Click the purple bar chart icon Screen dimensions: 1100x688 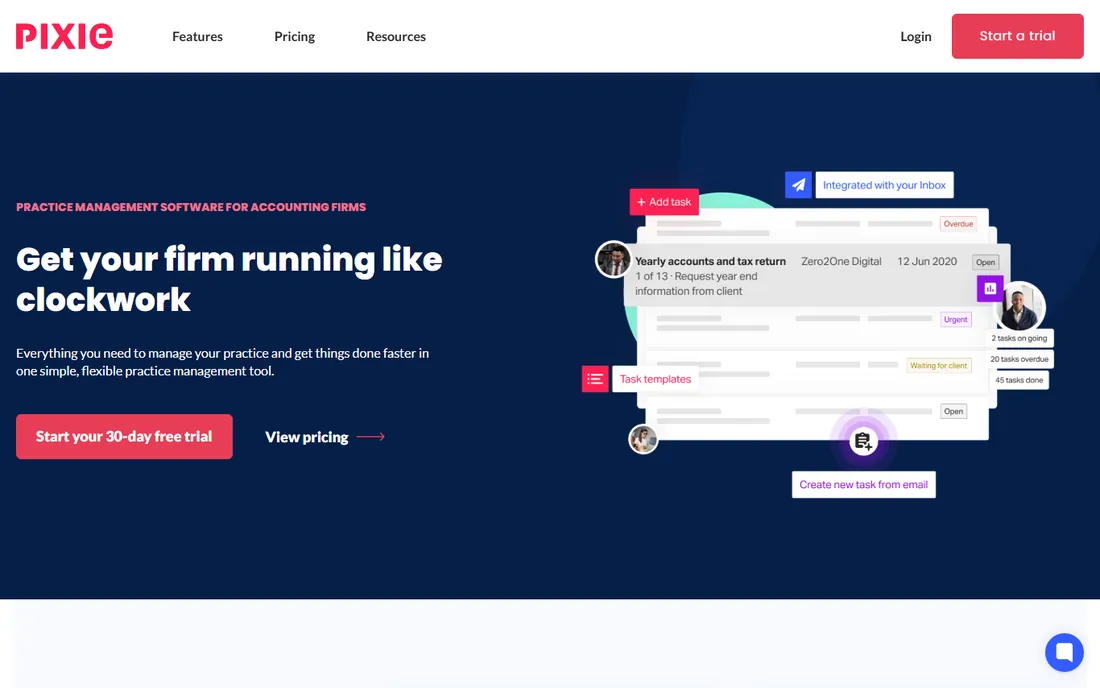[990, 288]
